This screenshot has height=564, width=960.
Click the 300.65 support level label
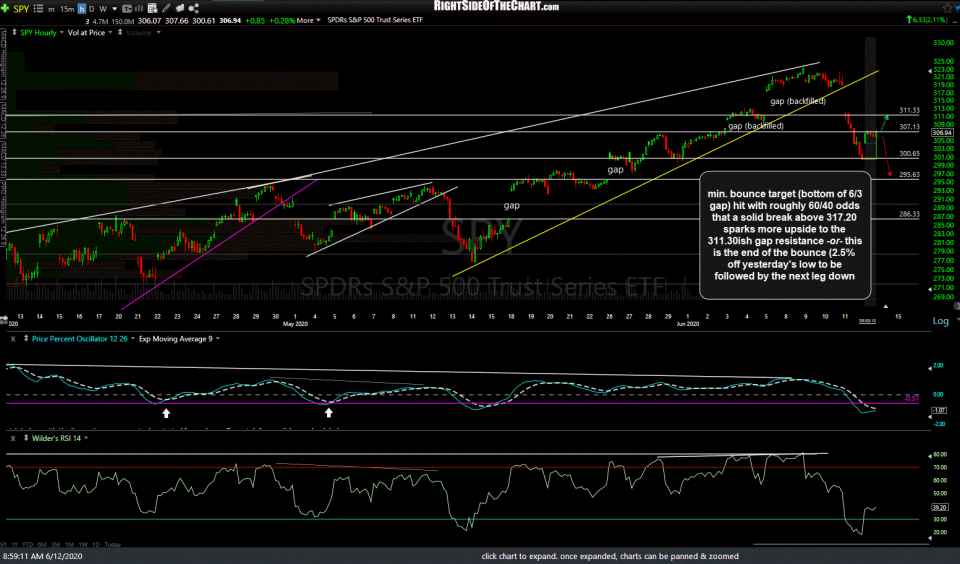(x=909, y=154)
